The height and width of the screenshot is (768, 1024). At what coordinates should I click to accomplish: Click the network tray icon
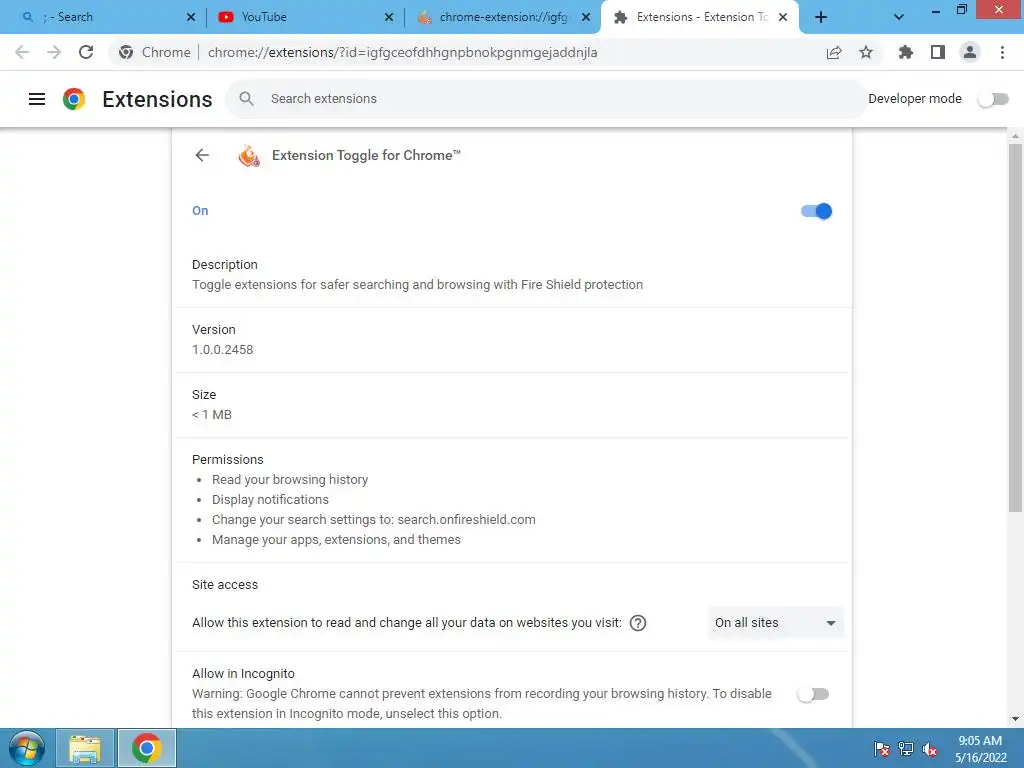[906, 749]
